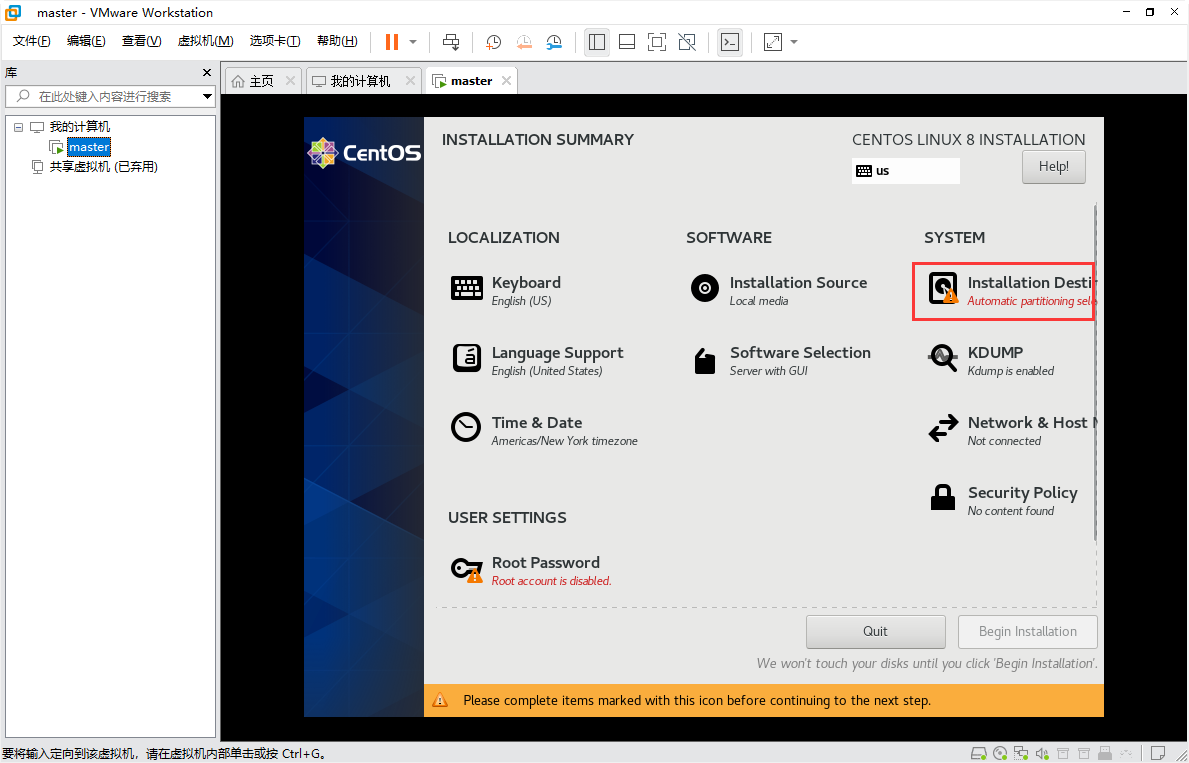The image size is (1189, 763).
Task: Open the snapshot manager icon
Action: [x=554, y=42]
